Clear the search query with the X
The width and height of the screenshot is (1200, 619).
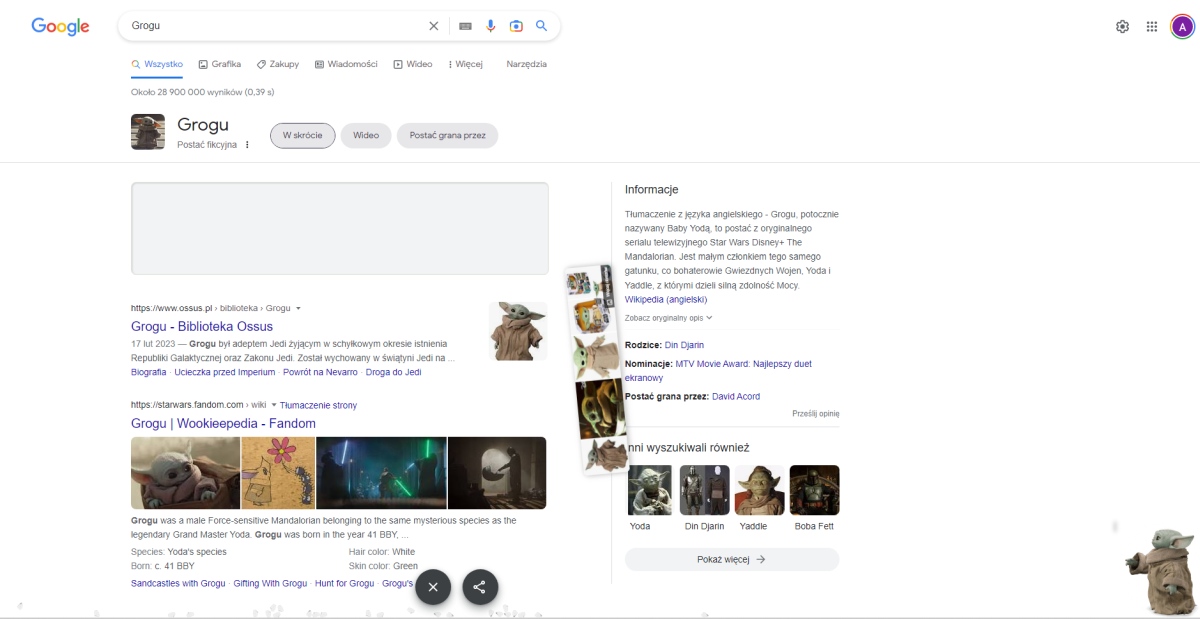click(432, 25)
